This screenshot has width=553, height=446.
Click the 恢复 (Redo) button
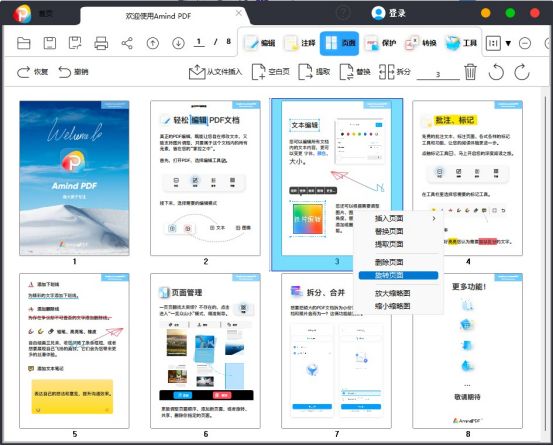pyautogui.click(x=32, y=72)
